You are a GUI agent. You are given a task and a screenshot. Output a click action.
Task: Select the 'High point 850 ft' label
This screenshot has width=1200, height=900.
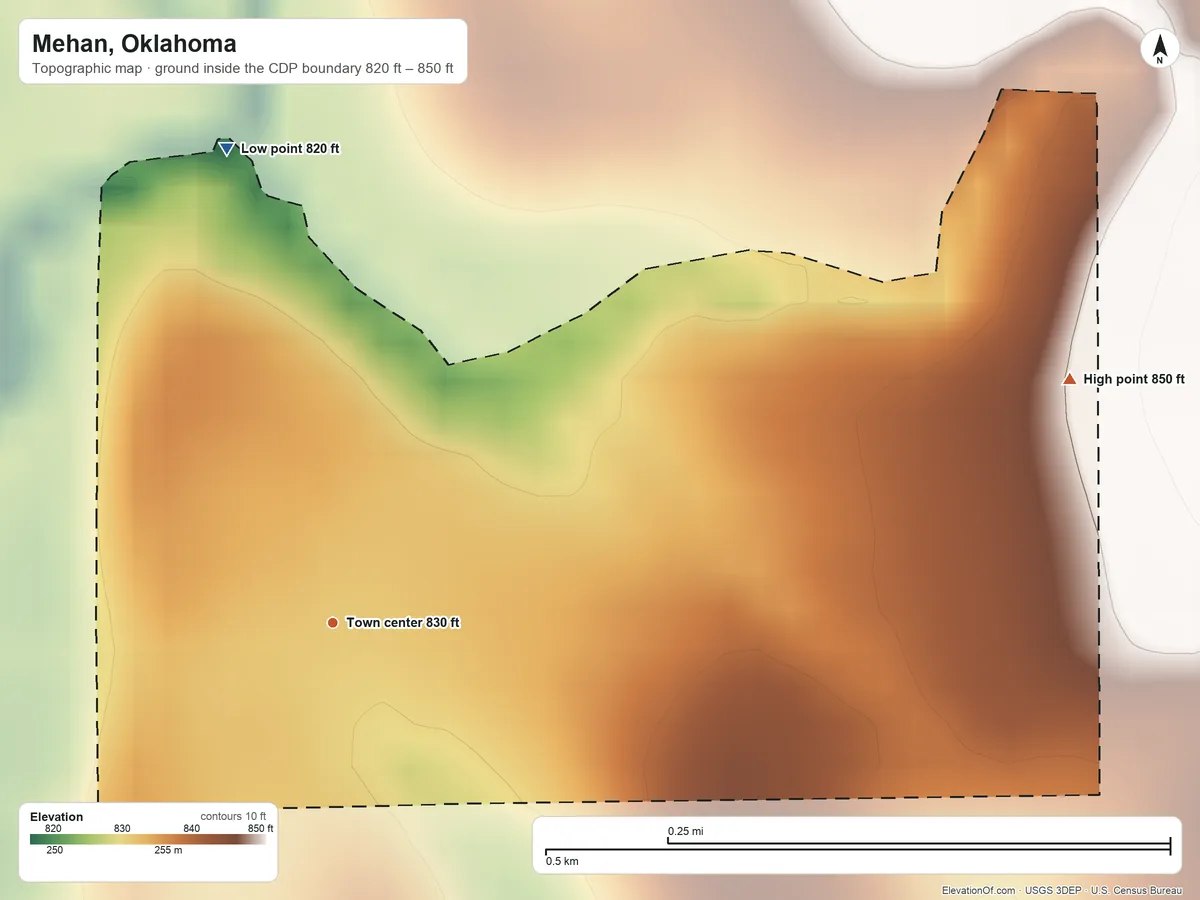click(x=1134, y=379)
